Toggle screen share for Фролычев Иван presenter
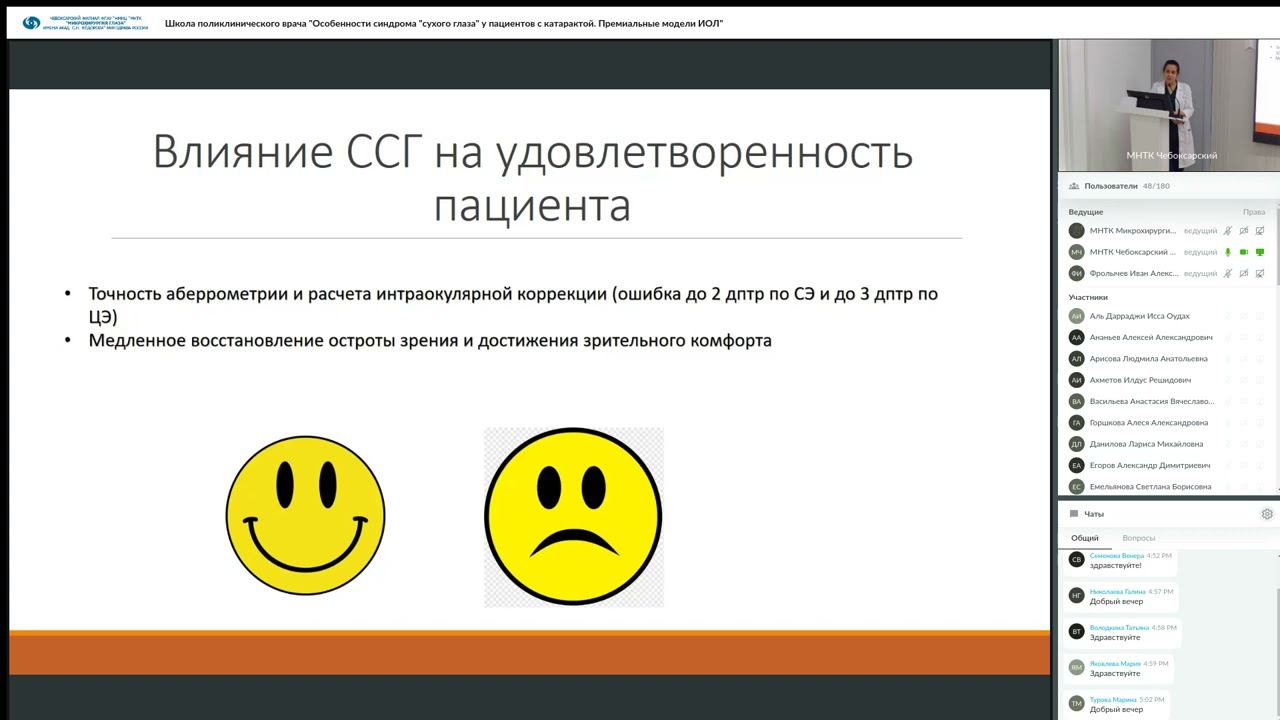The height and width of the screenshot is (720, 1280). click(1260, 273)
